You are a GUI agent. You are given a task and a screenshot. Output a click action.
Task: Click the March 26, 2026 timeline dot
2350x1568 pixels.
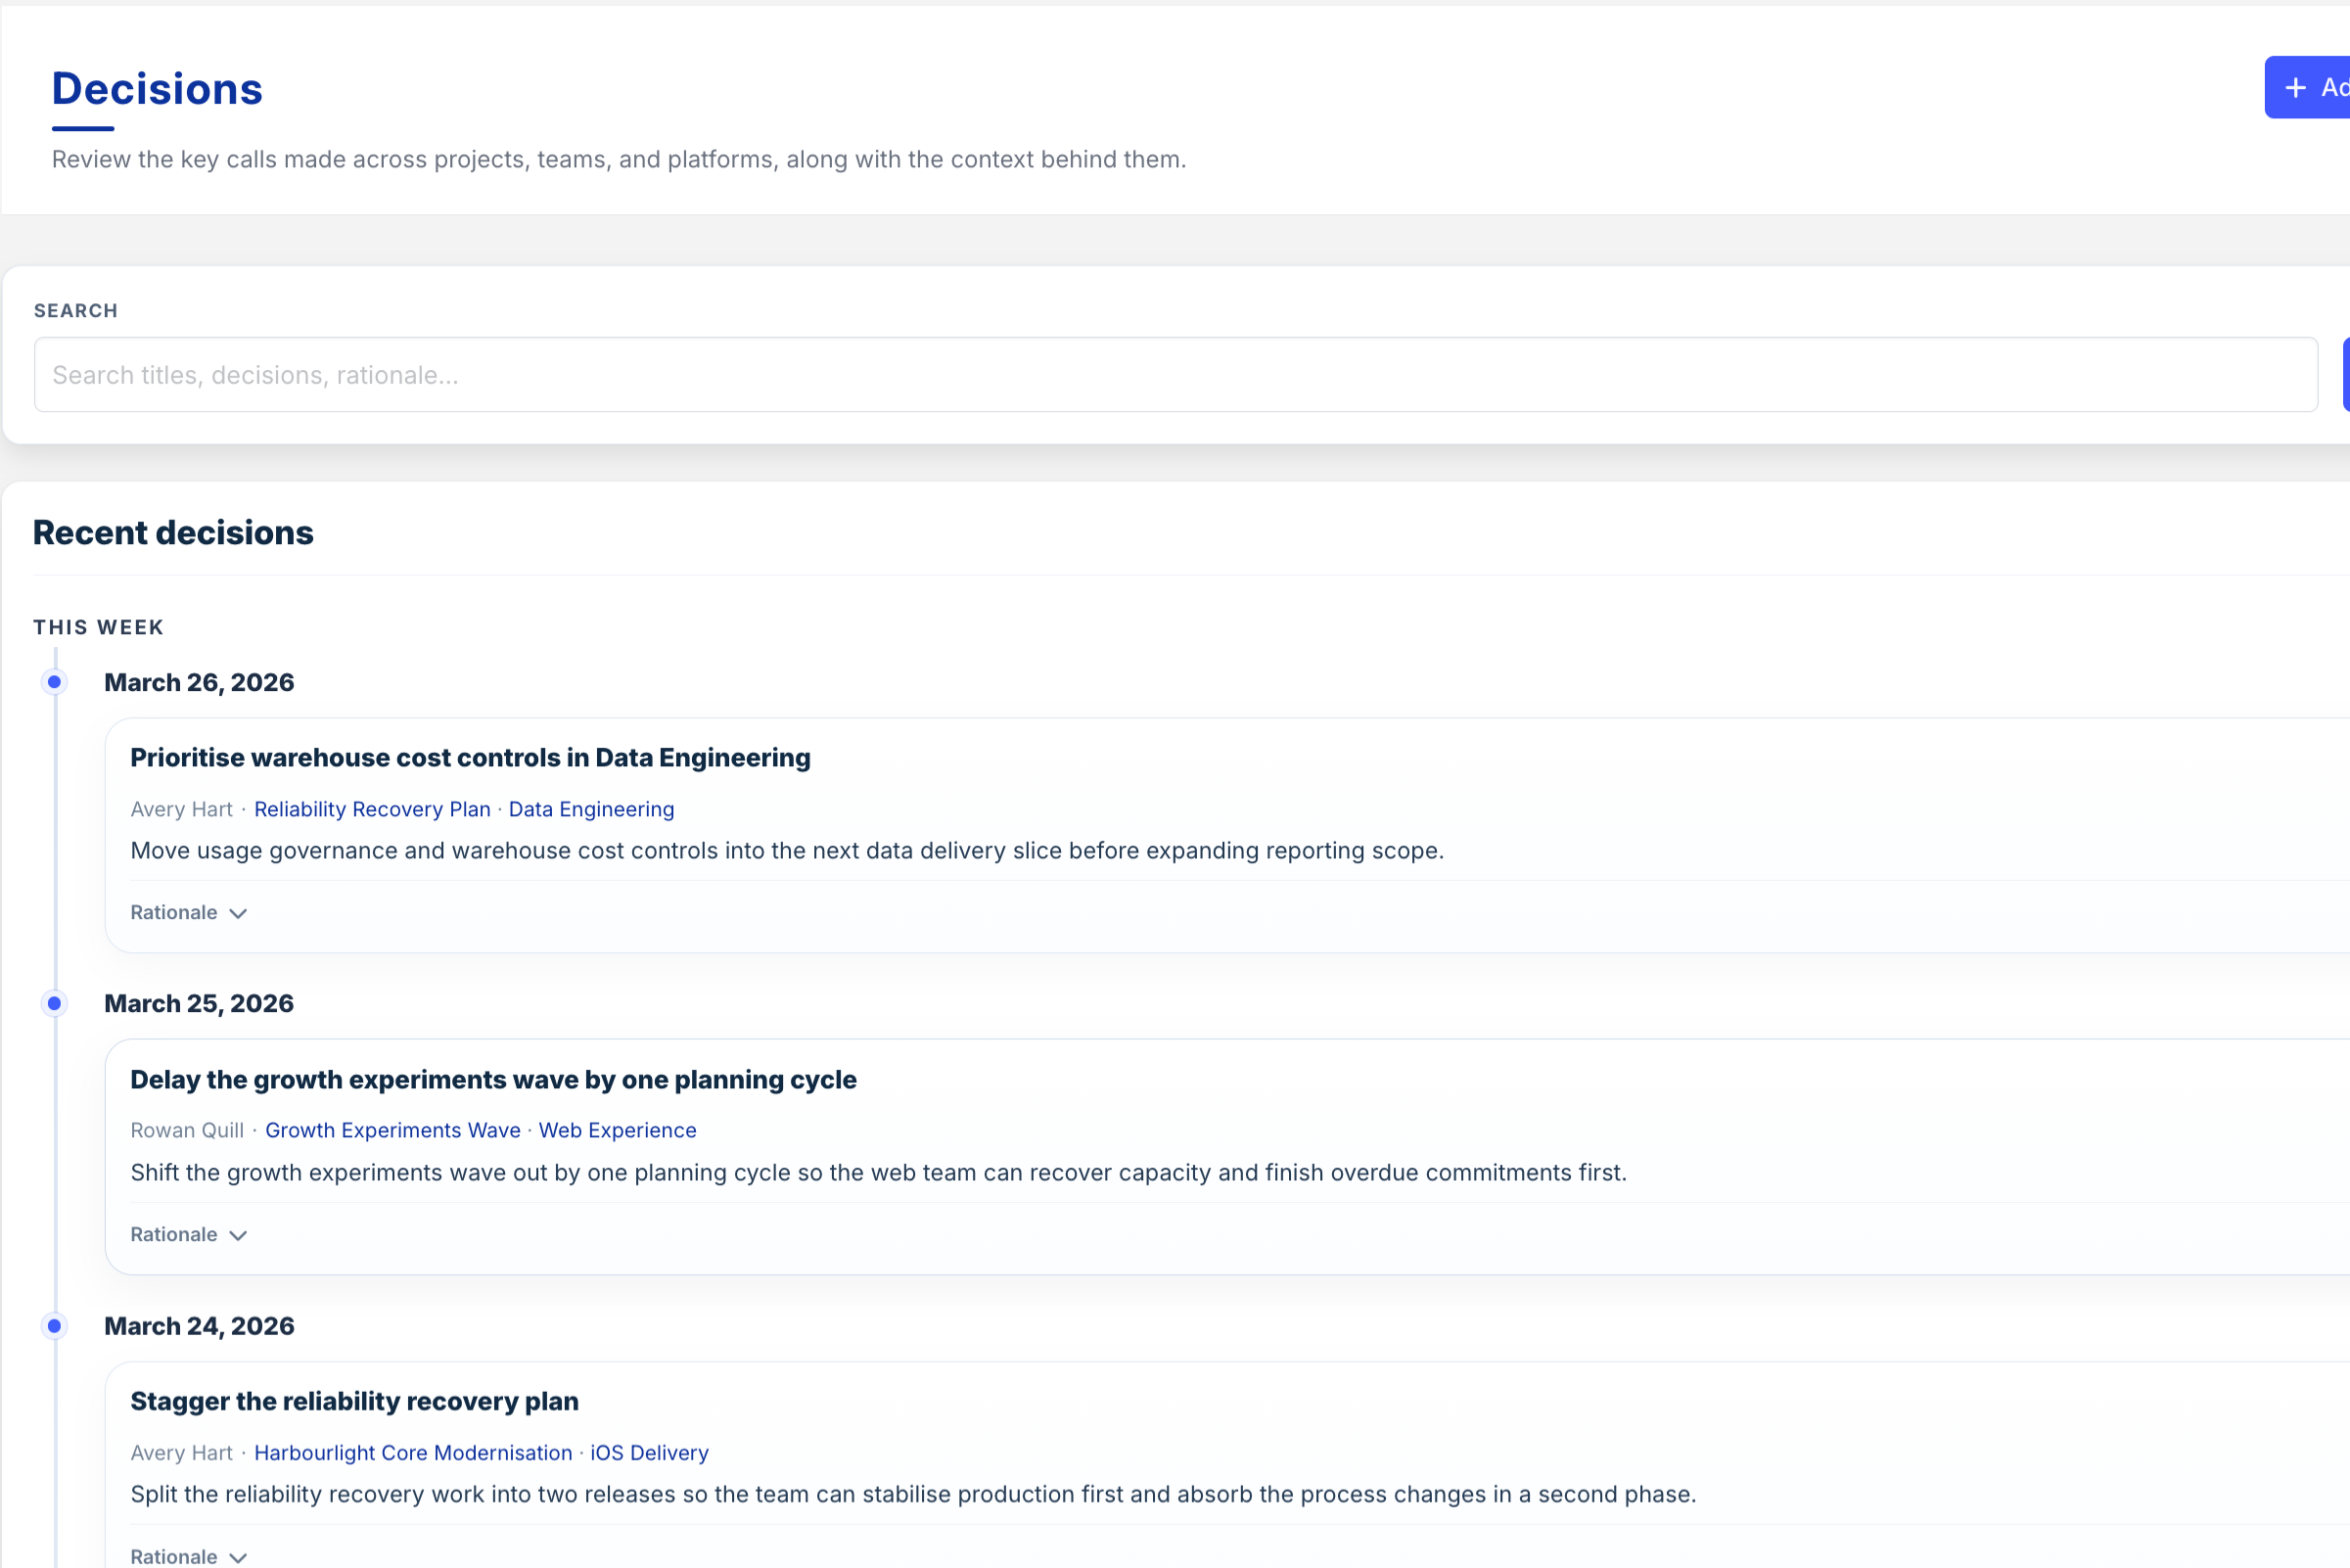click(x=55, y=682)
